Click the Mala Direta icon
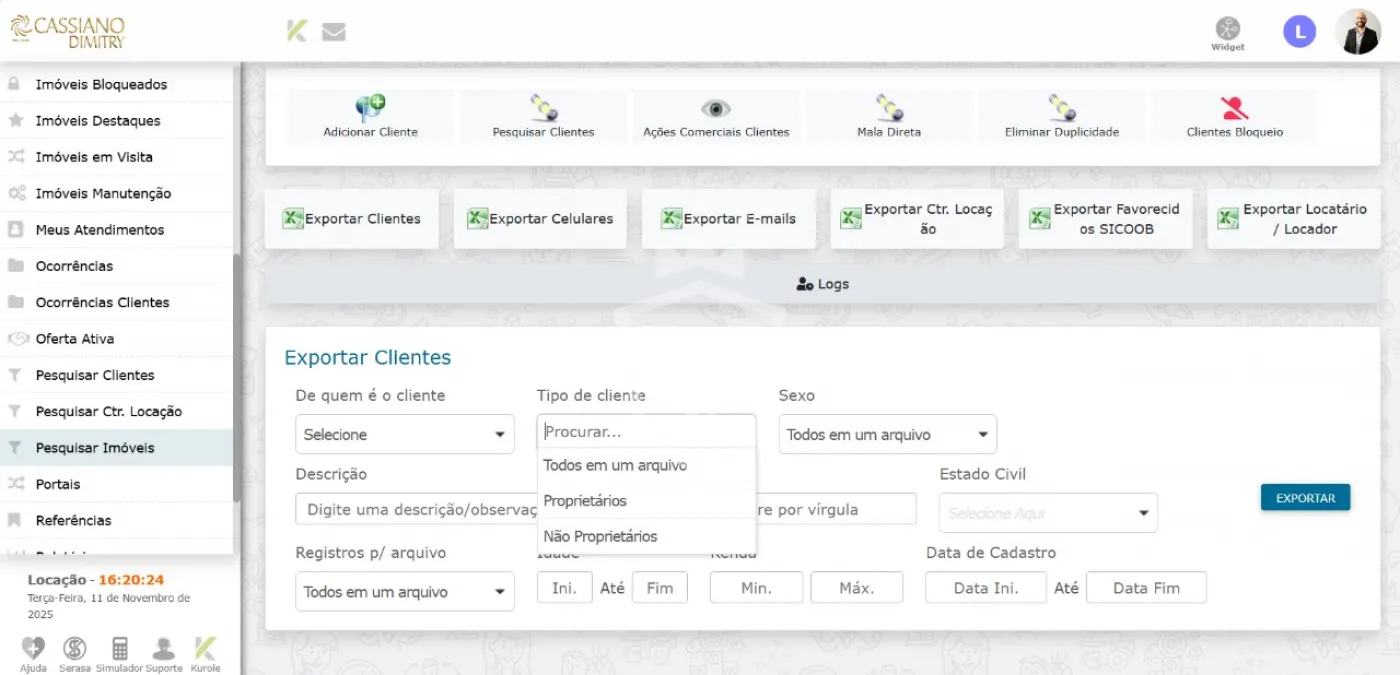The height and width of the screenshot is (675, 1400). coord(889,108)
